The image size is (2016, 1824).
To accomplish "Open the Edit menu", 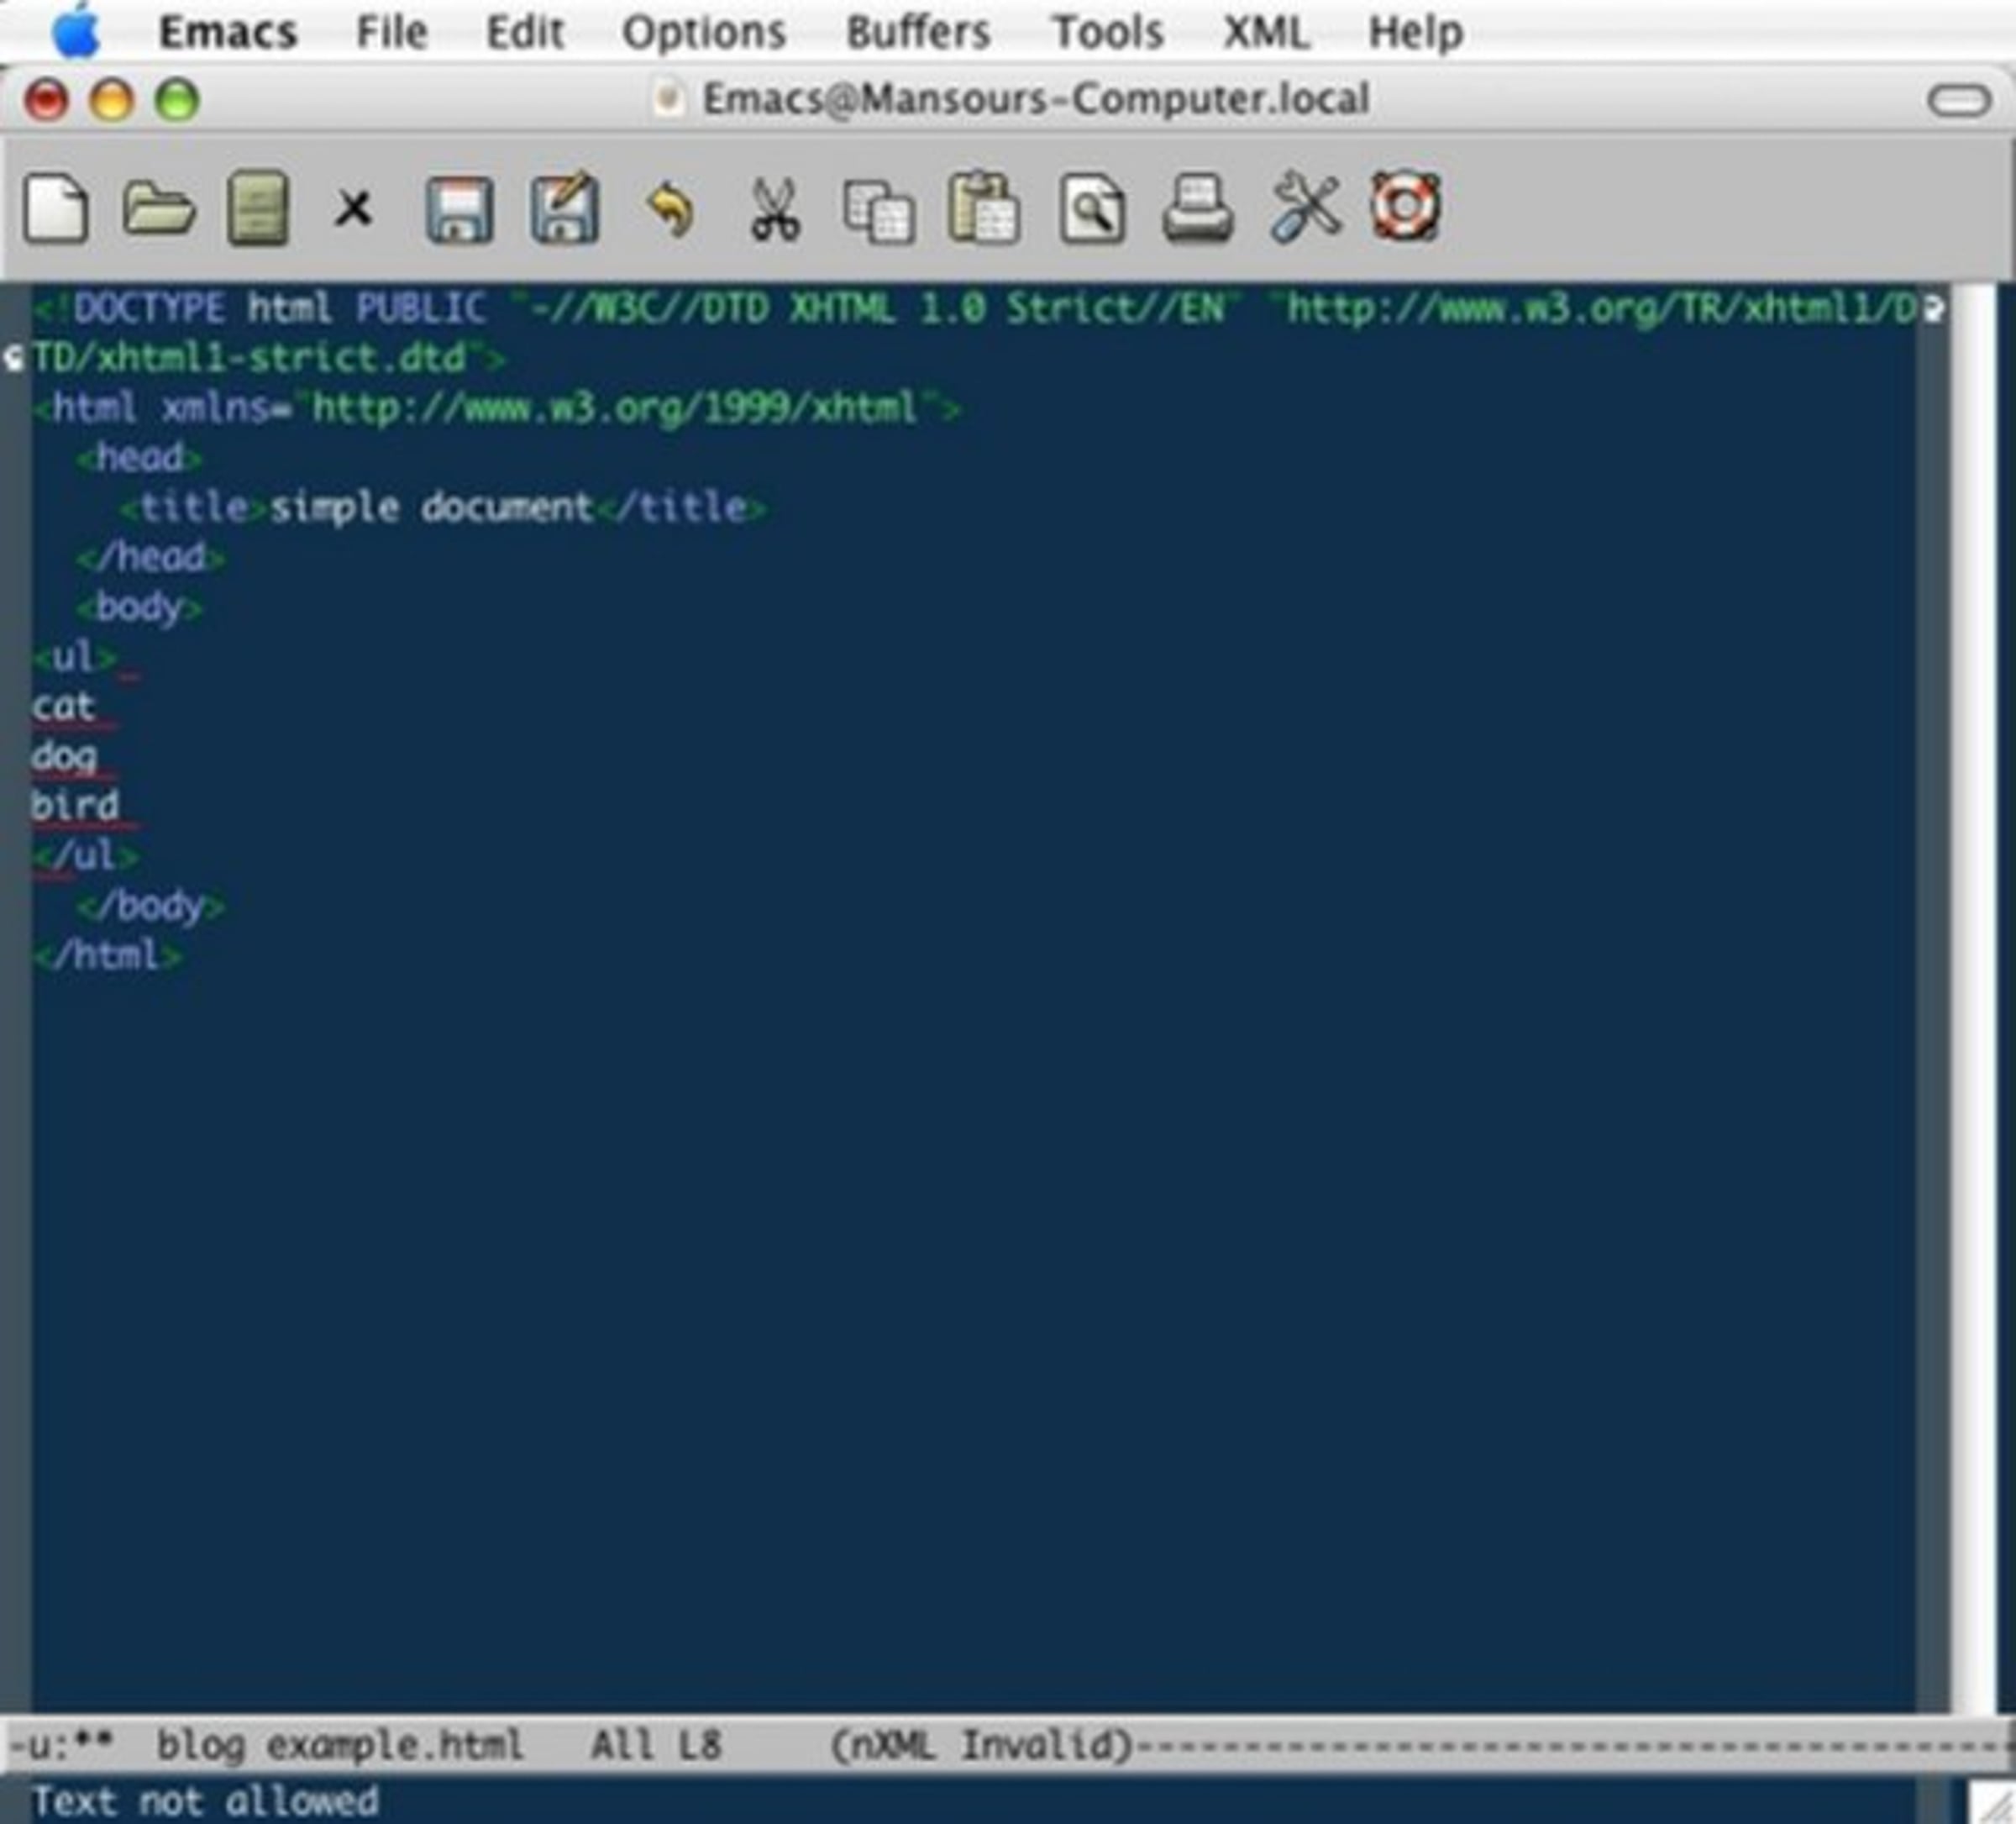I will [x=525, y=32].
